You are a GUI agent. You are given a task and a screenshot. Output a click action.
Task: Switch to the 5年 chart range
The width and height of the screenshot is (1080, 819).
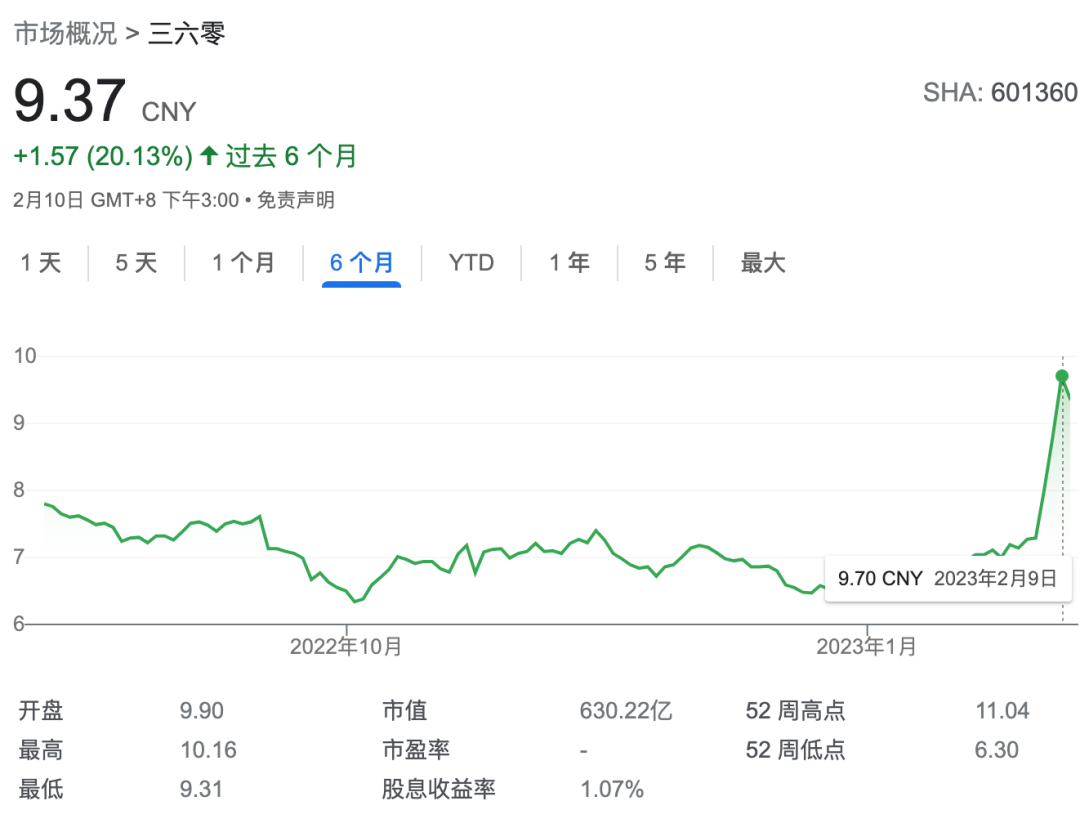click(x=665, y=262)
